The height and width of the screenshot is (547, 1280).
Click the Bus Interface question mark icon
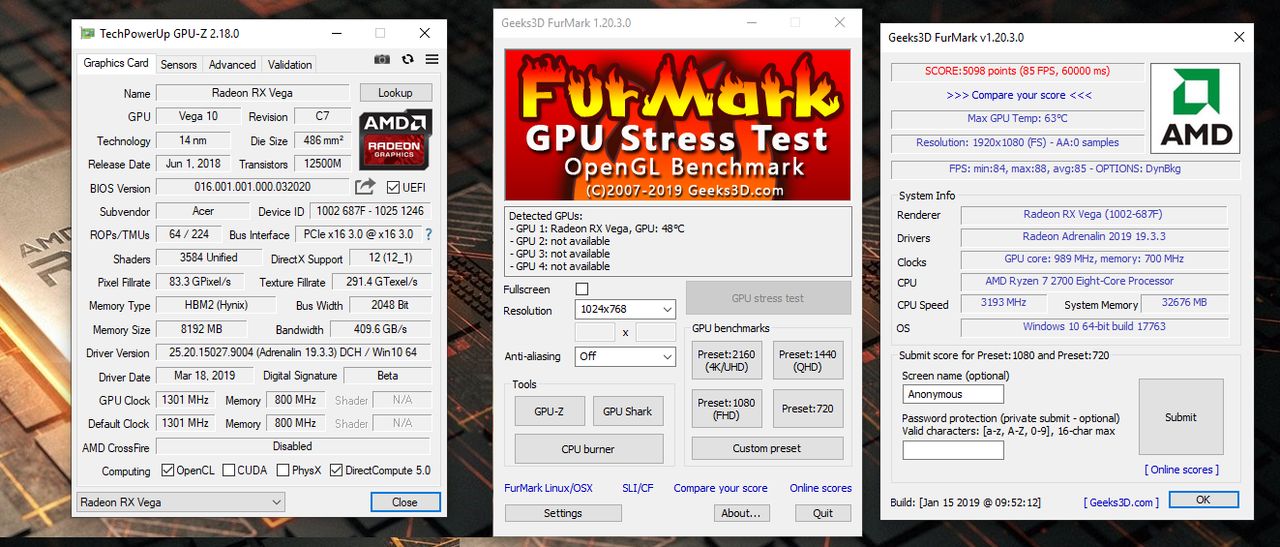pos(429,235)
